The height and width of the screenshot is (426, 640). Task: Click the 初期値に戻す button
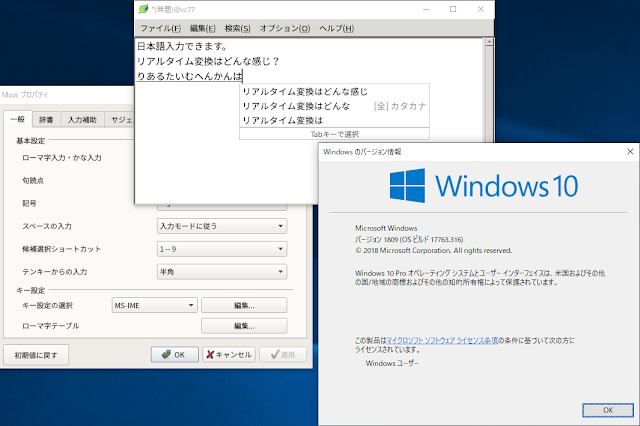[x=36, y=355]
